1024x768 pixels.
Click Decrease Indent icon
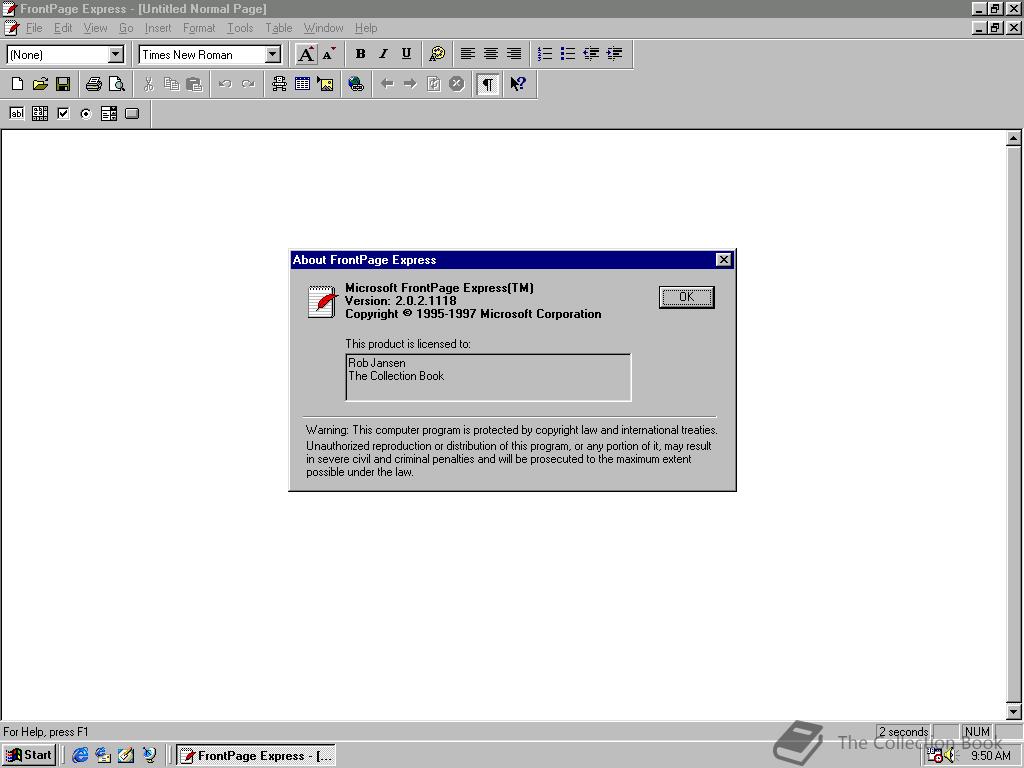pos(591,54)
